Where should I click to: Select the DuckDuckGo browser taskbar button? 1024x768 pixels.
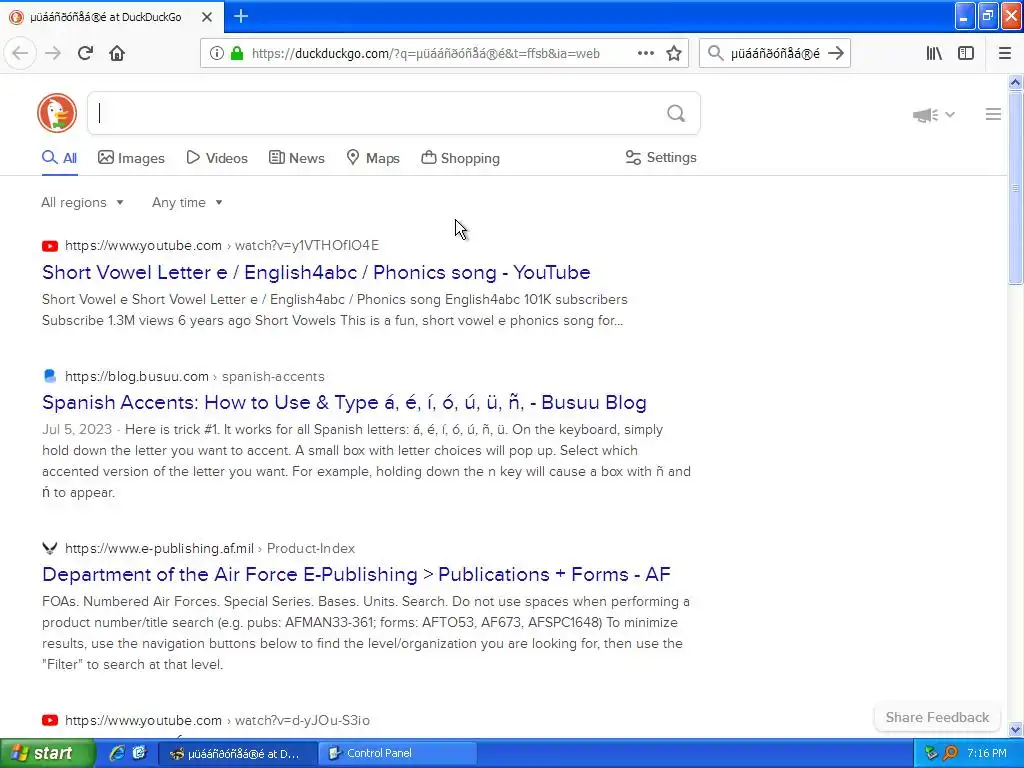[x=238, y=753]
